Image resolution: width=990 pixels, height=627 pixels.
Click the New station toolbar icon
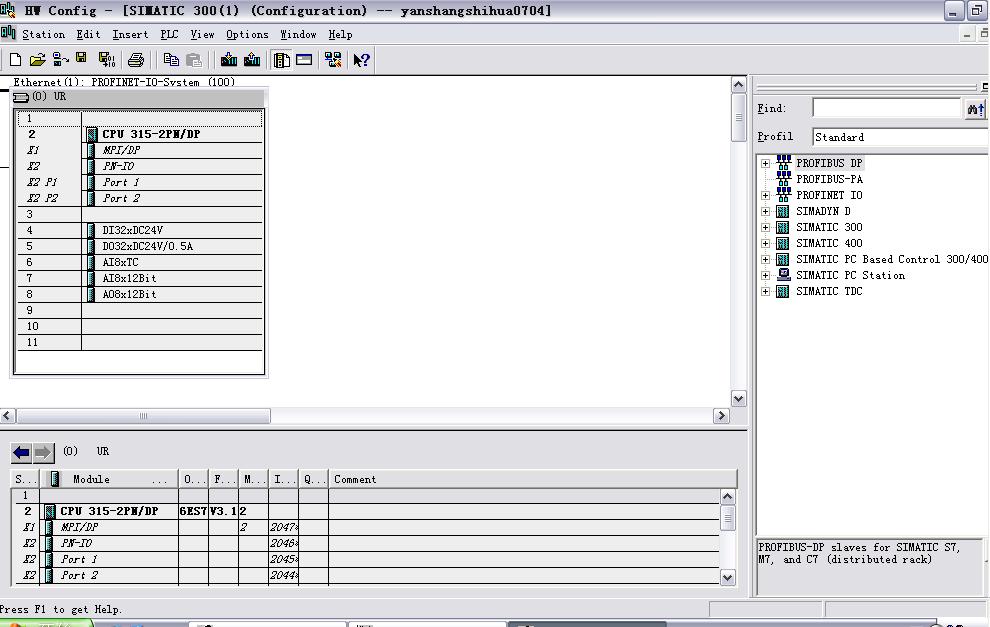15,60
